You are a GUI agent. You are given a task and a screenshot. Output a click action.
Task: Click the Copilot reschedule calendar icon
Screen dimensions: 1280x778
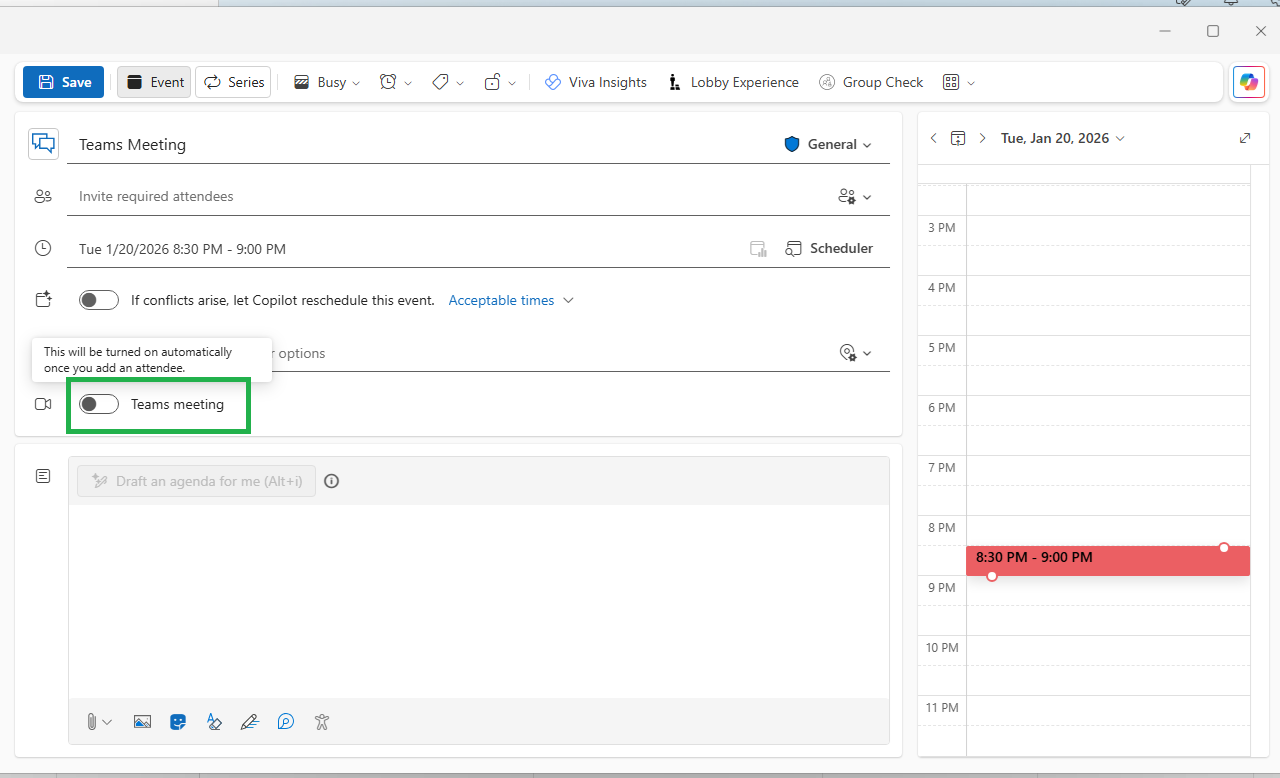click(43, 299)
